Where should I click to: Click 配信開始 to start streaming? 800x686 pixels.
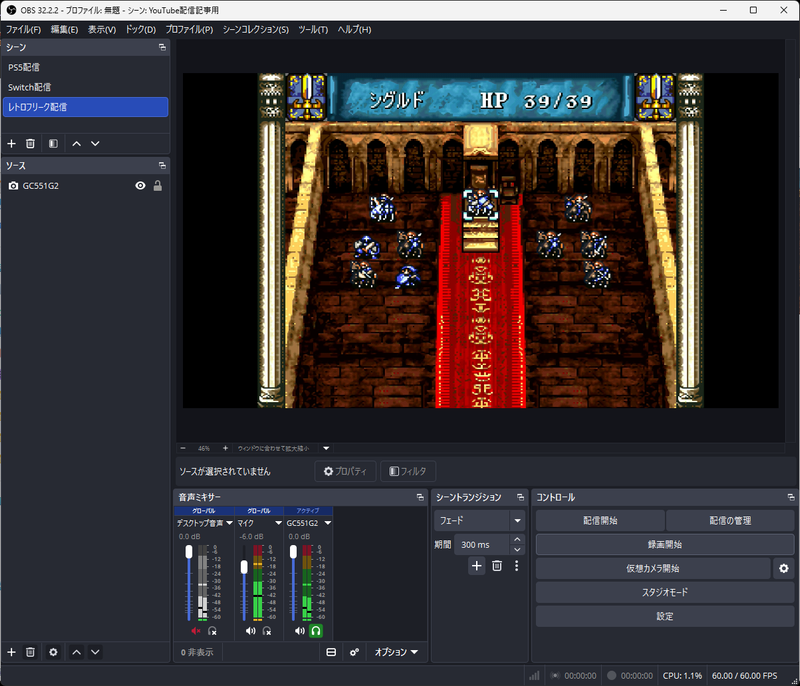[601, 521]
